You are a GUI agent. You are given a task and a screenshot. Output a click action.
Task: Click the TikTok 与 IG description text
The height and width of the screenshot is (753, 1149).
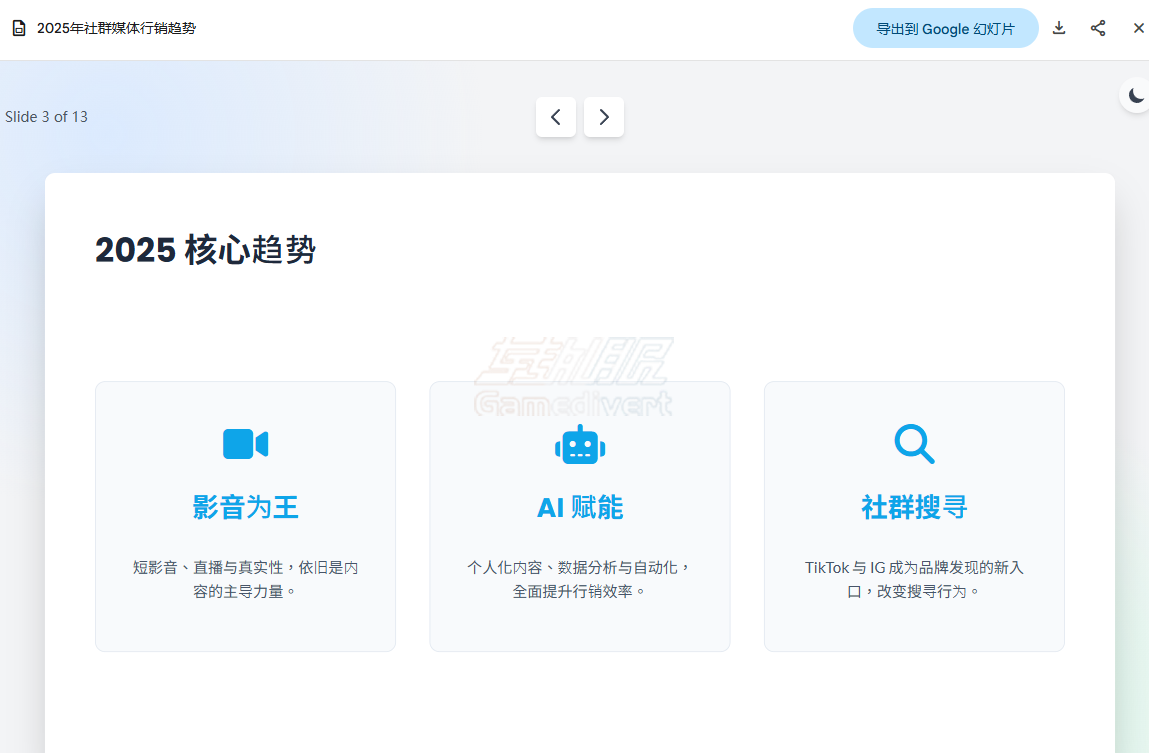[913, 578]
